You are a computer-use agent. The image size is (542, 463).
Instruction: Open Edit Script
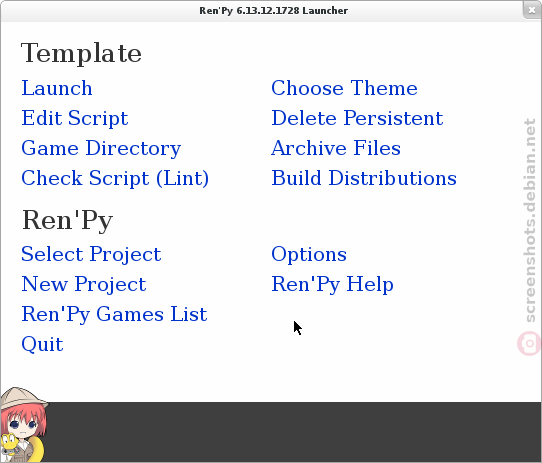coord(75,119)
